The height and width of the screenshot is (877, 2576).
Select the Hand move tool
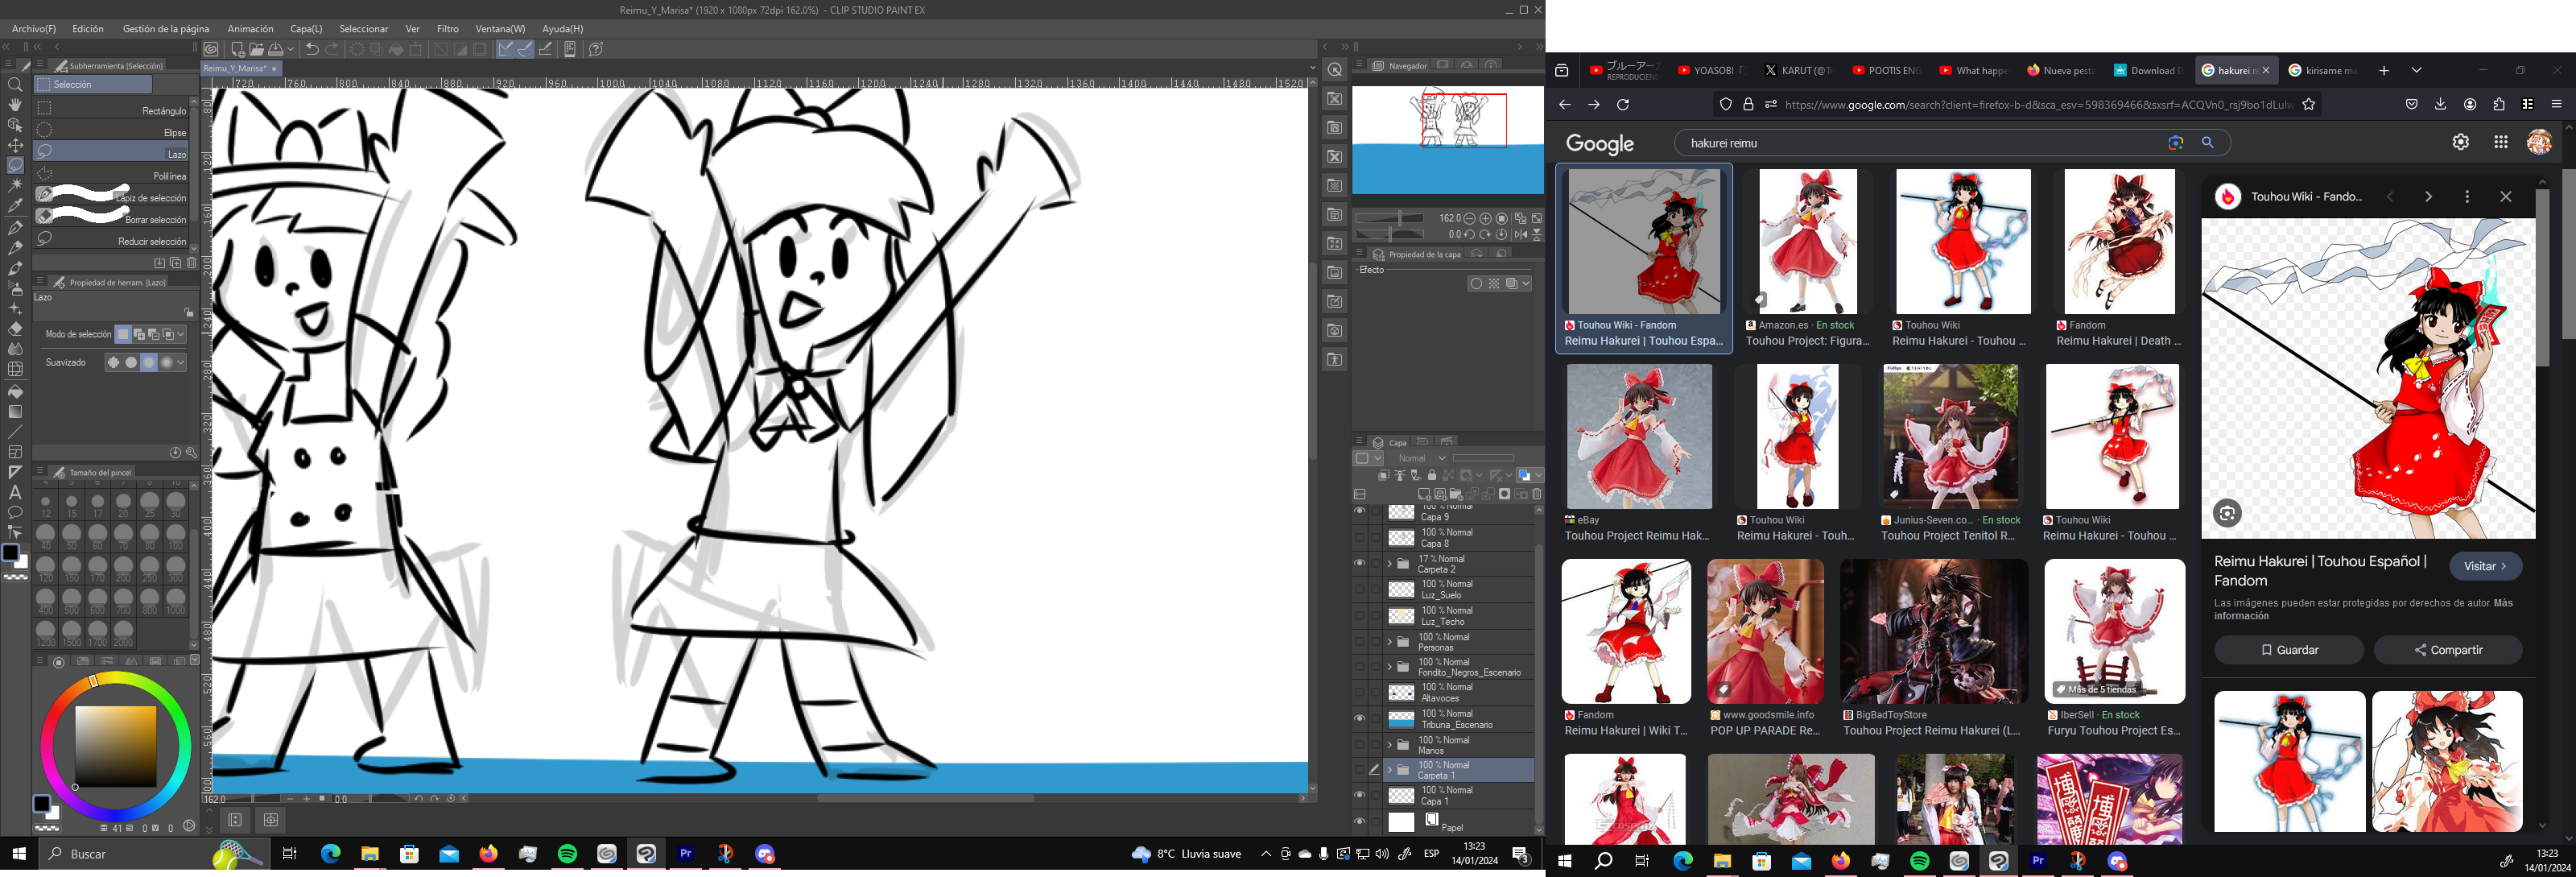tap(15, 105)
